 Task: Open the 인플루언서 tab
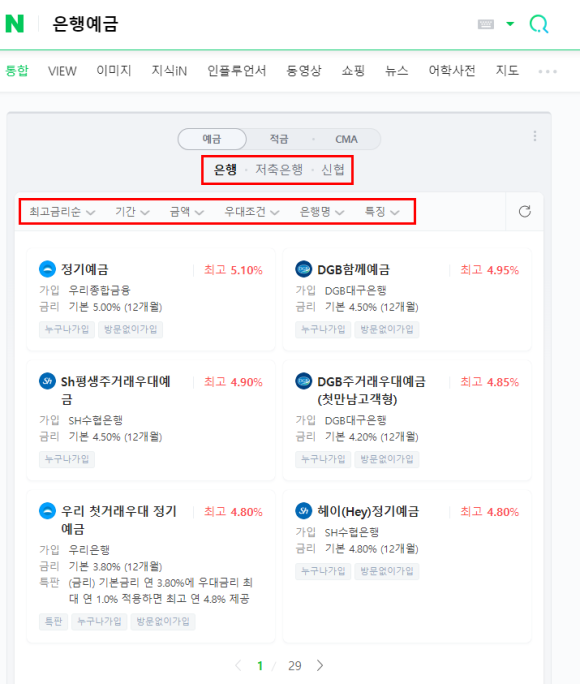(x=236, y=71)
